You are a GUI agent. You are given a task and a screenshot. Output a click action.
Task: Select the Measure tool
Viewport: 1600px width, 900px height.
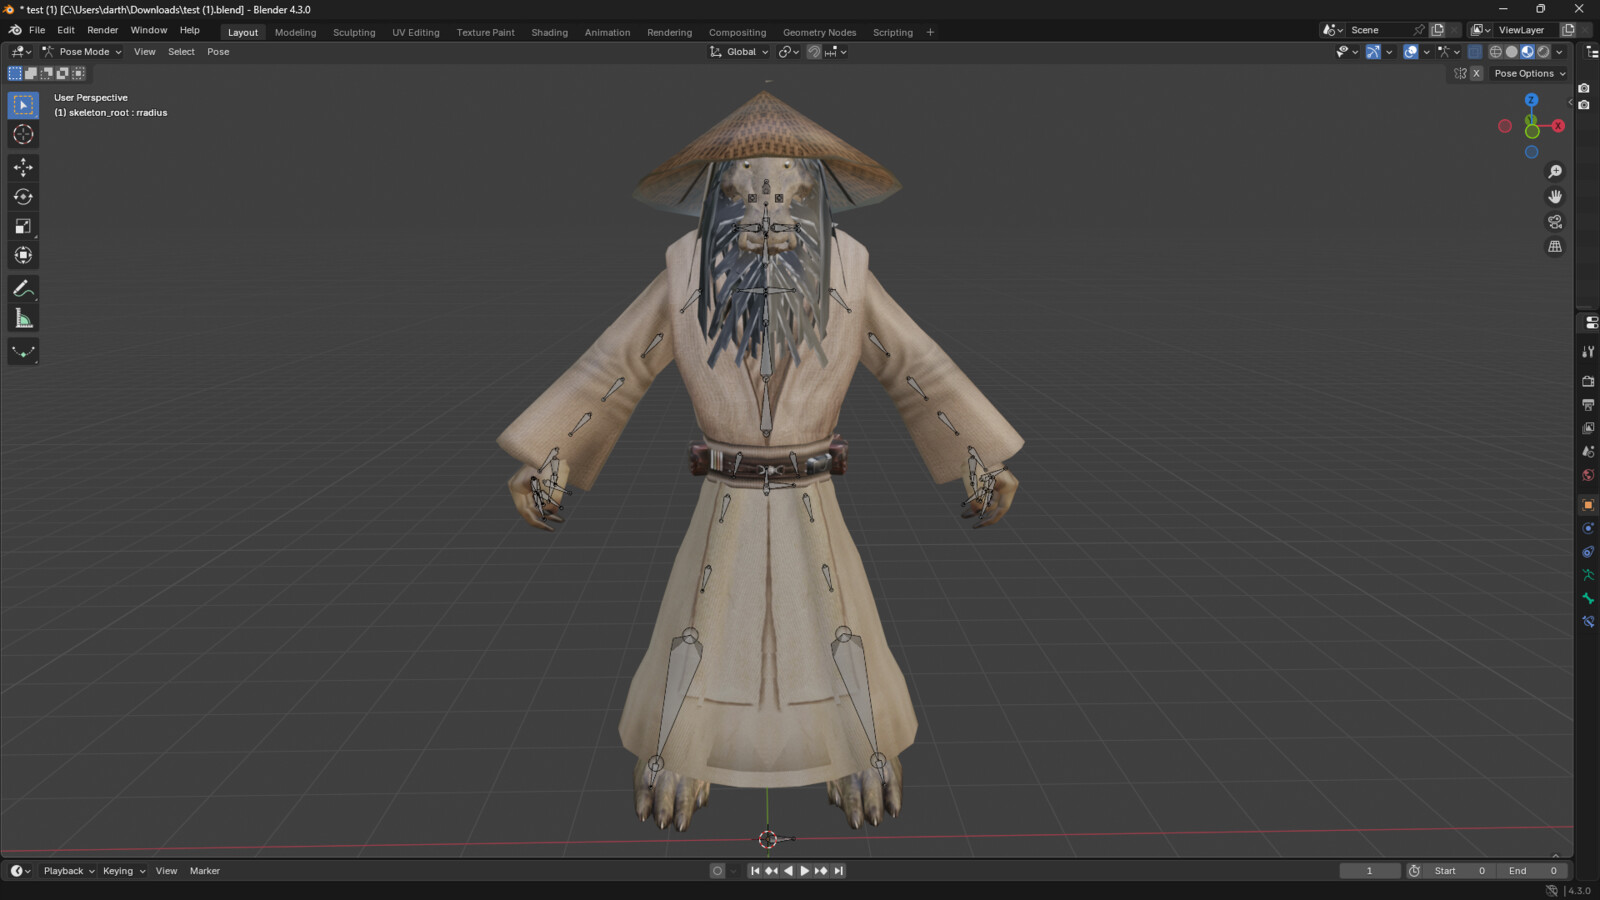pyautogui.click(x=23, y=319)
